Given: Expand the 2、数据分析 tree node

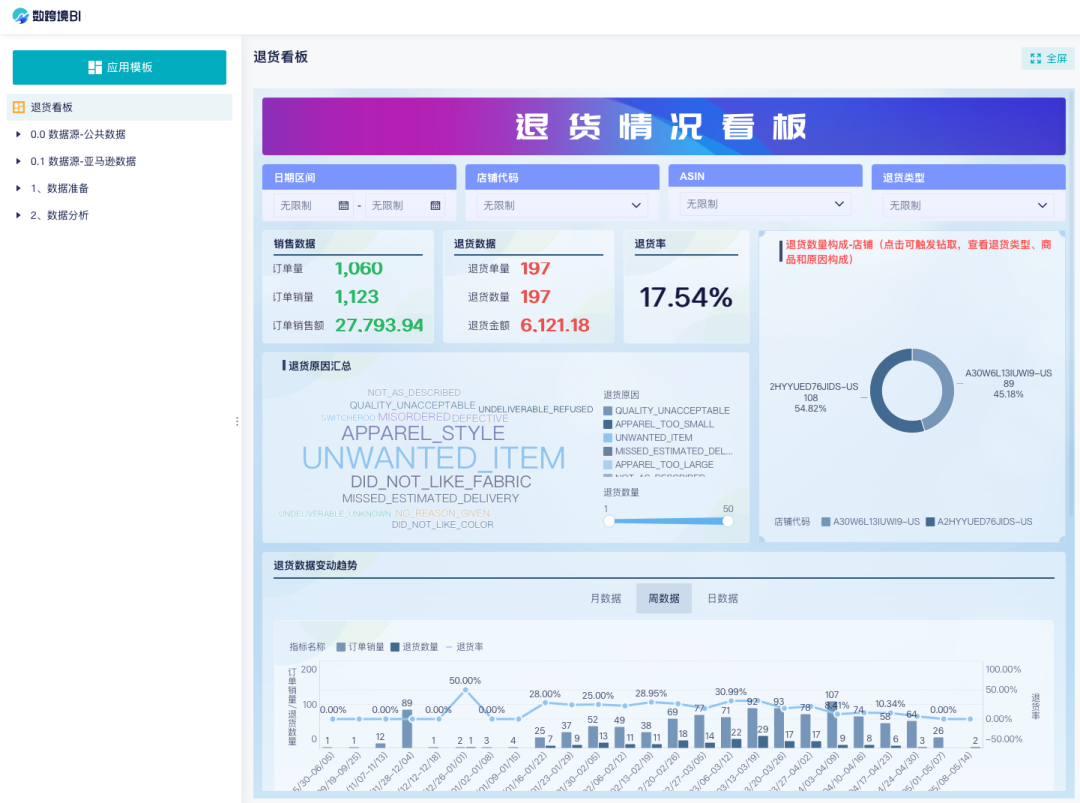Looking at the screenshot, I should [x=19, y=215].
